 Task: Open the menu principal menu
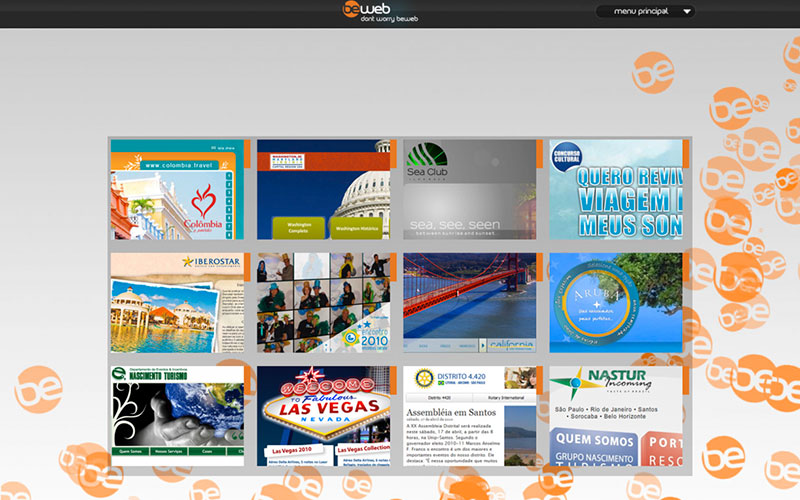645,11
